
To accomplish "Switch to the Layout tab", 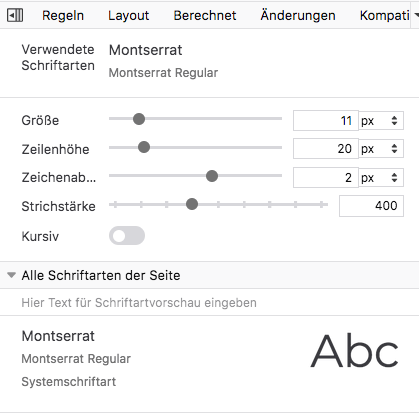I will [x=128, y=15].
